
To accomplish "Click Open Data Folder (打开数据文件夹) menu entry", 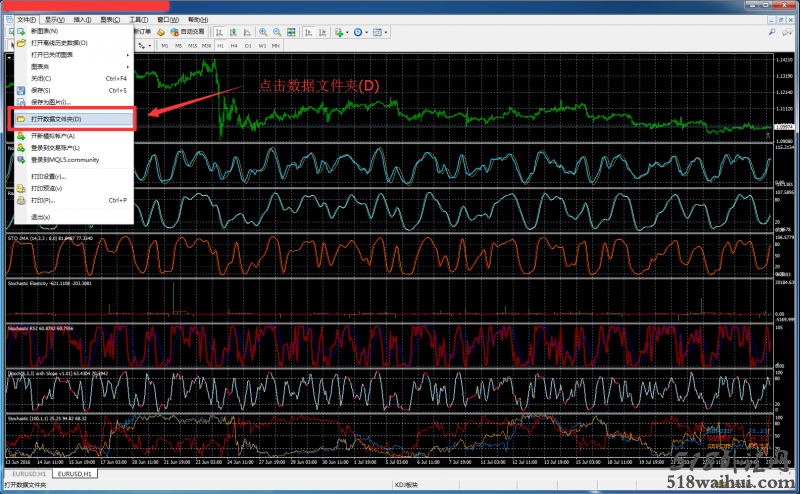I will pyautogui.click(x=57, y=119).
